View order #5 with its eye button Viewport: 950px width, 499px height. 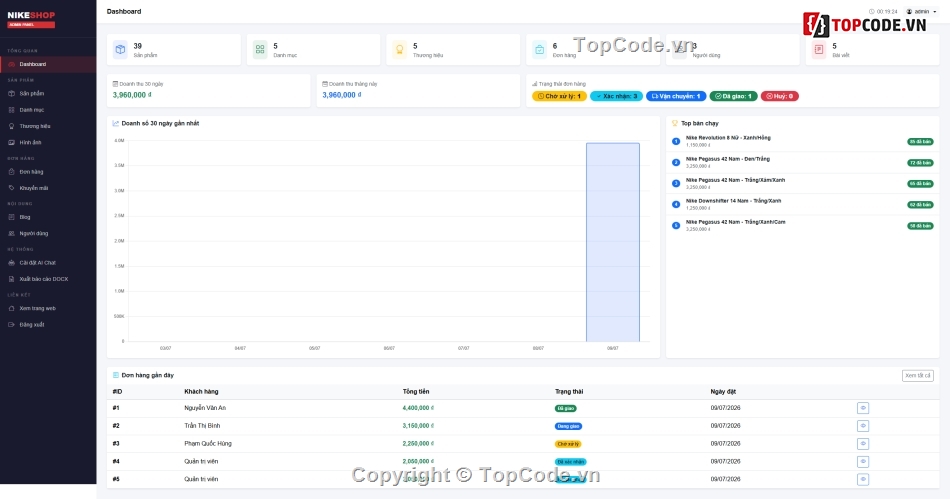click(863, 480)
